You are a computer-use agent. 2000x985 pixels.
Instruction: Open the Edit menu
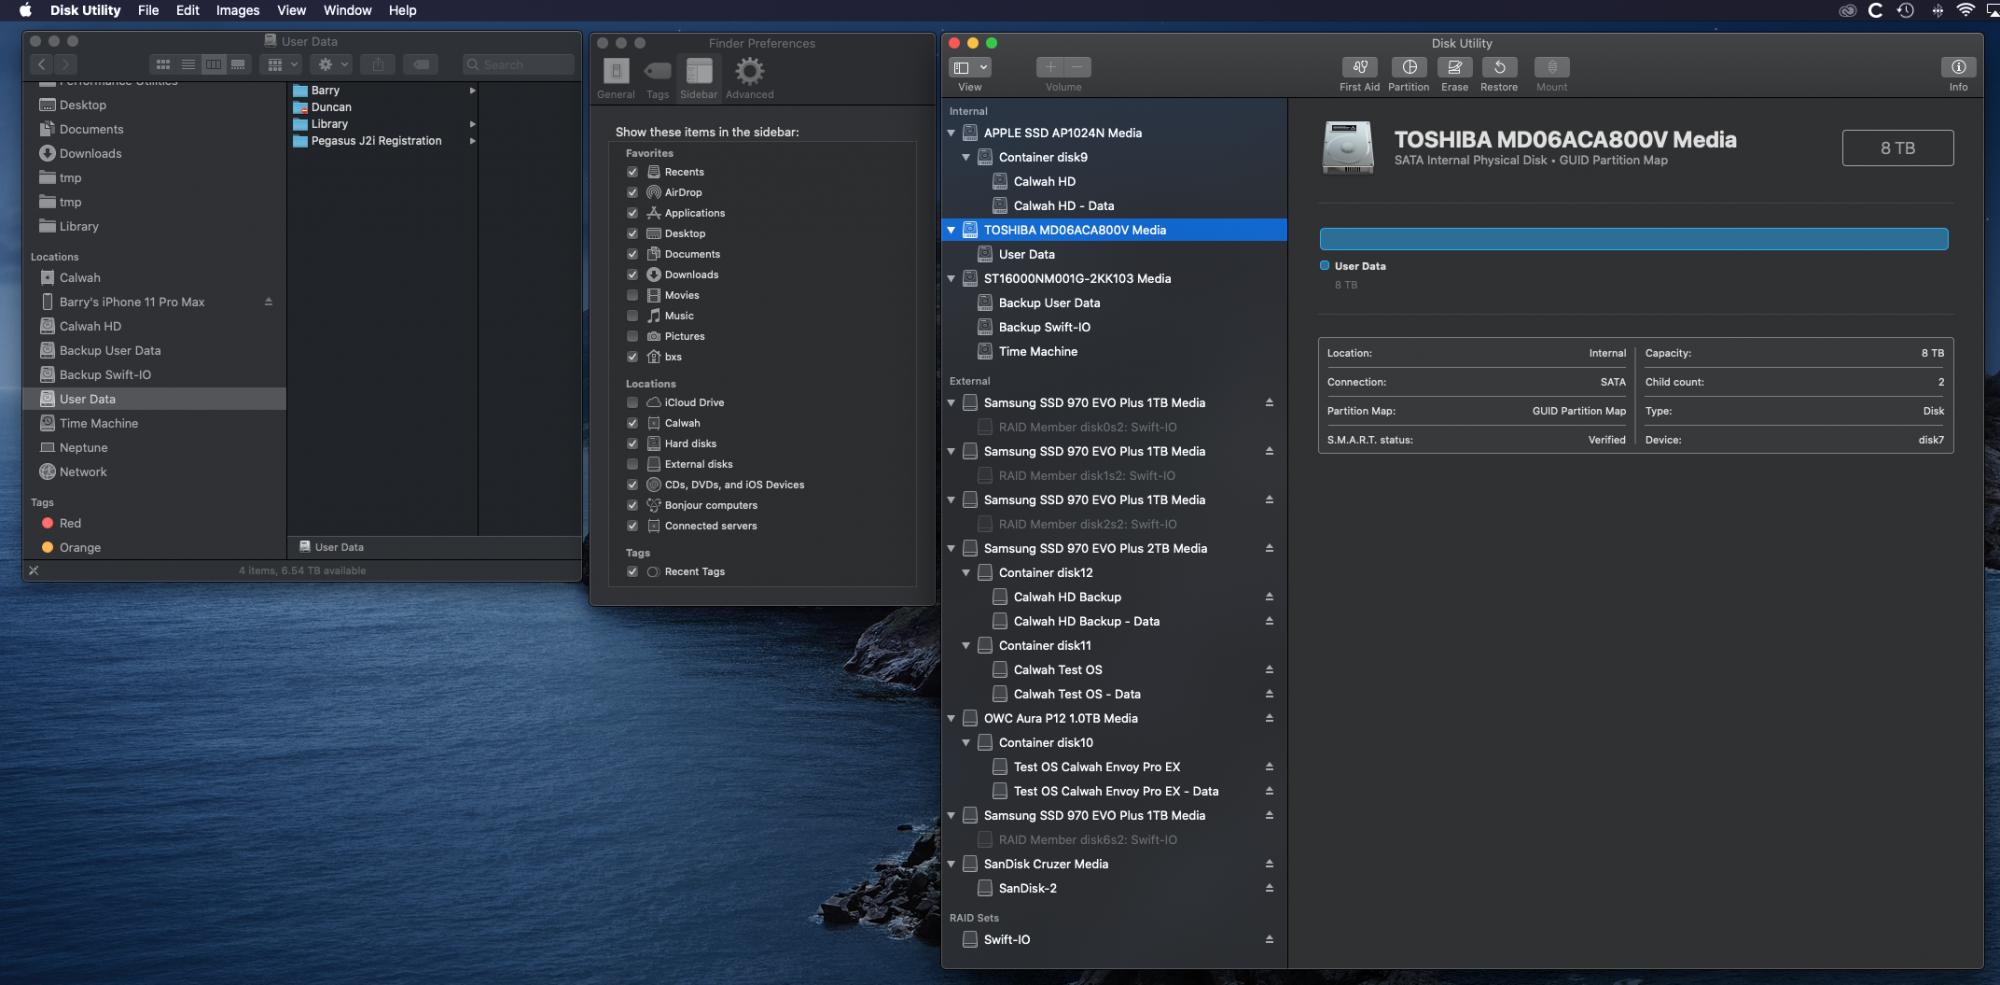188,10
